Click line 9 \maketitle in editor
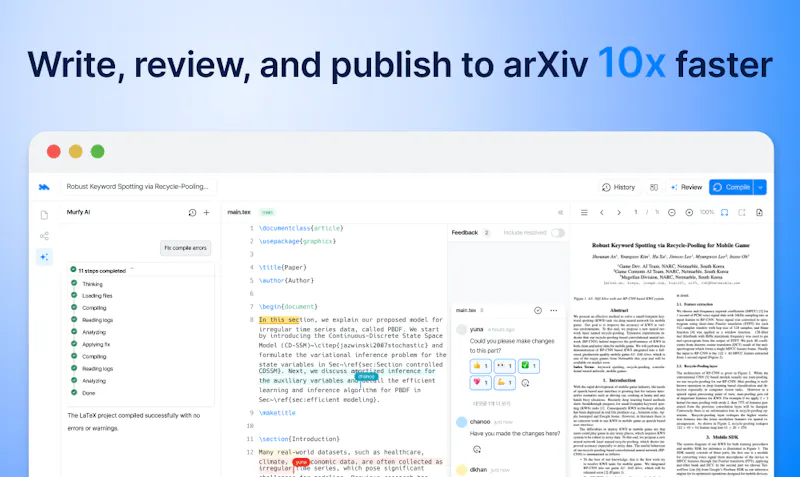Viewport: 800px width, 477px height. [x=277, y=413]
